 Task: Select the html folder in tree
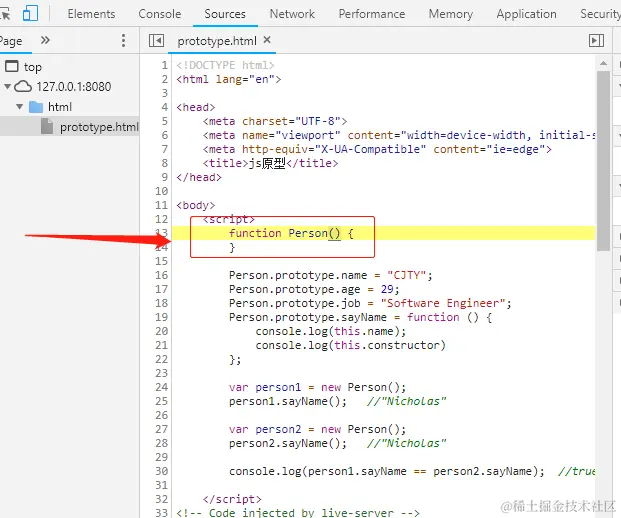60,107
